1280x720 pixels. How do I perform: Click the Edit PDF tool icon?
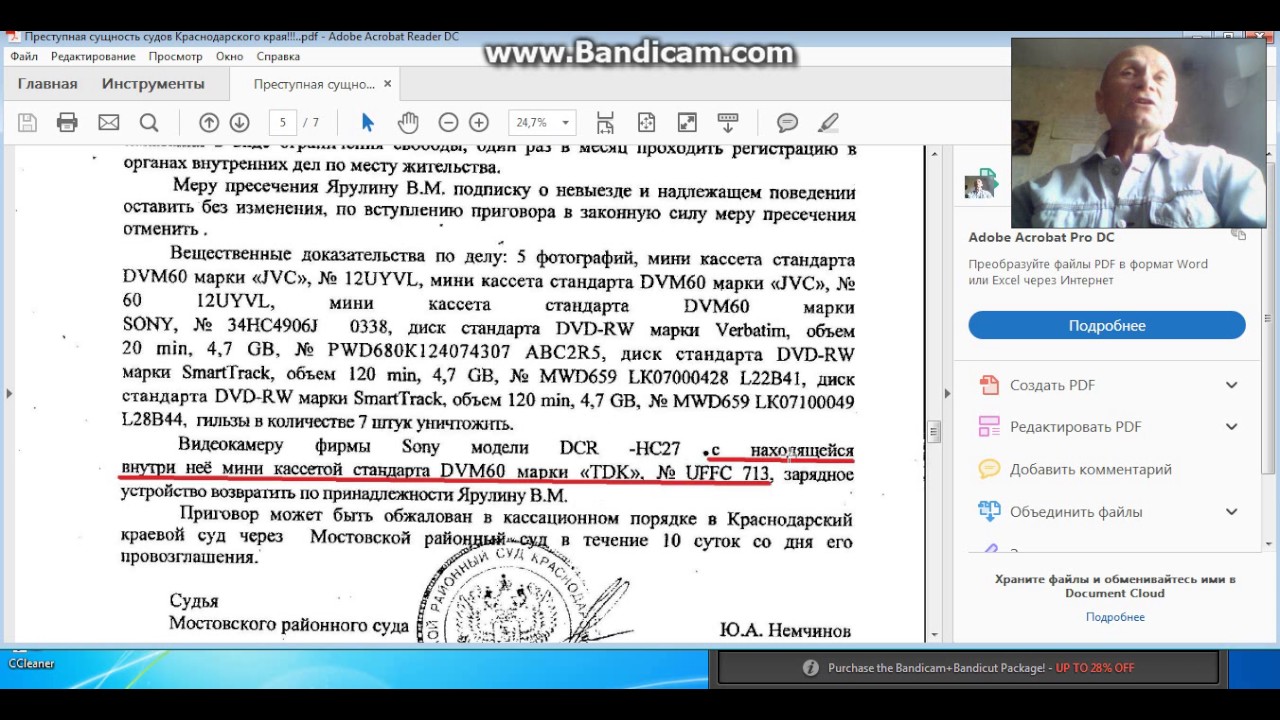[988, 427]
